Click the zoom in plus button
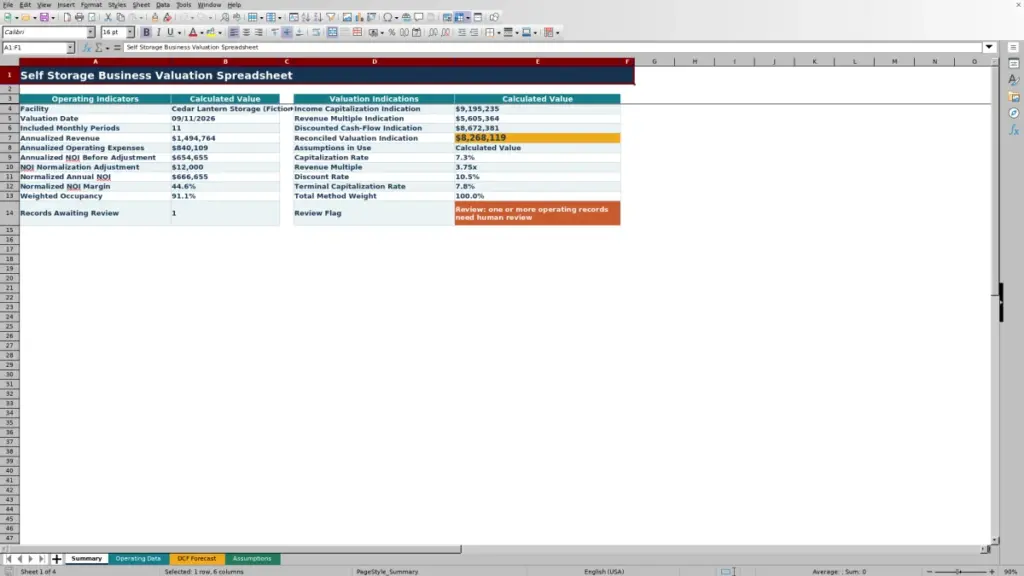 992,572
